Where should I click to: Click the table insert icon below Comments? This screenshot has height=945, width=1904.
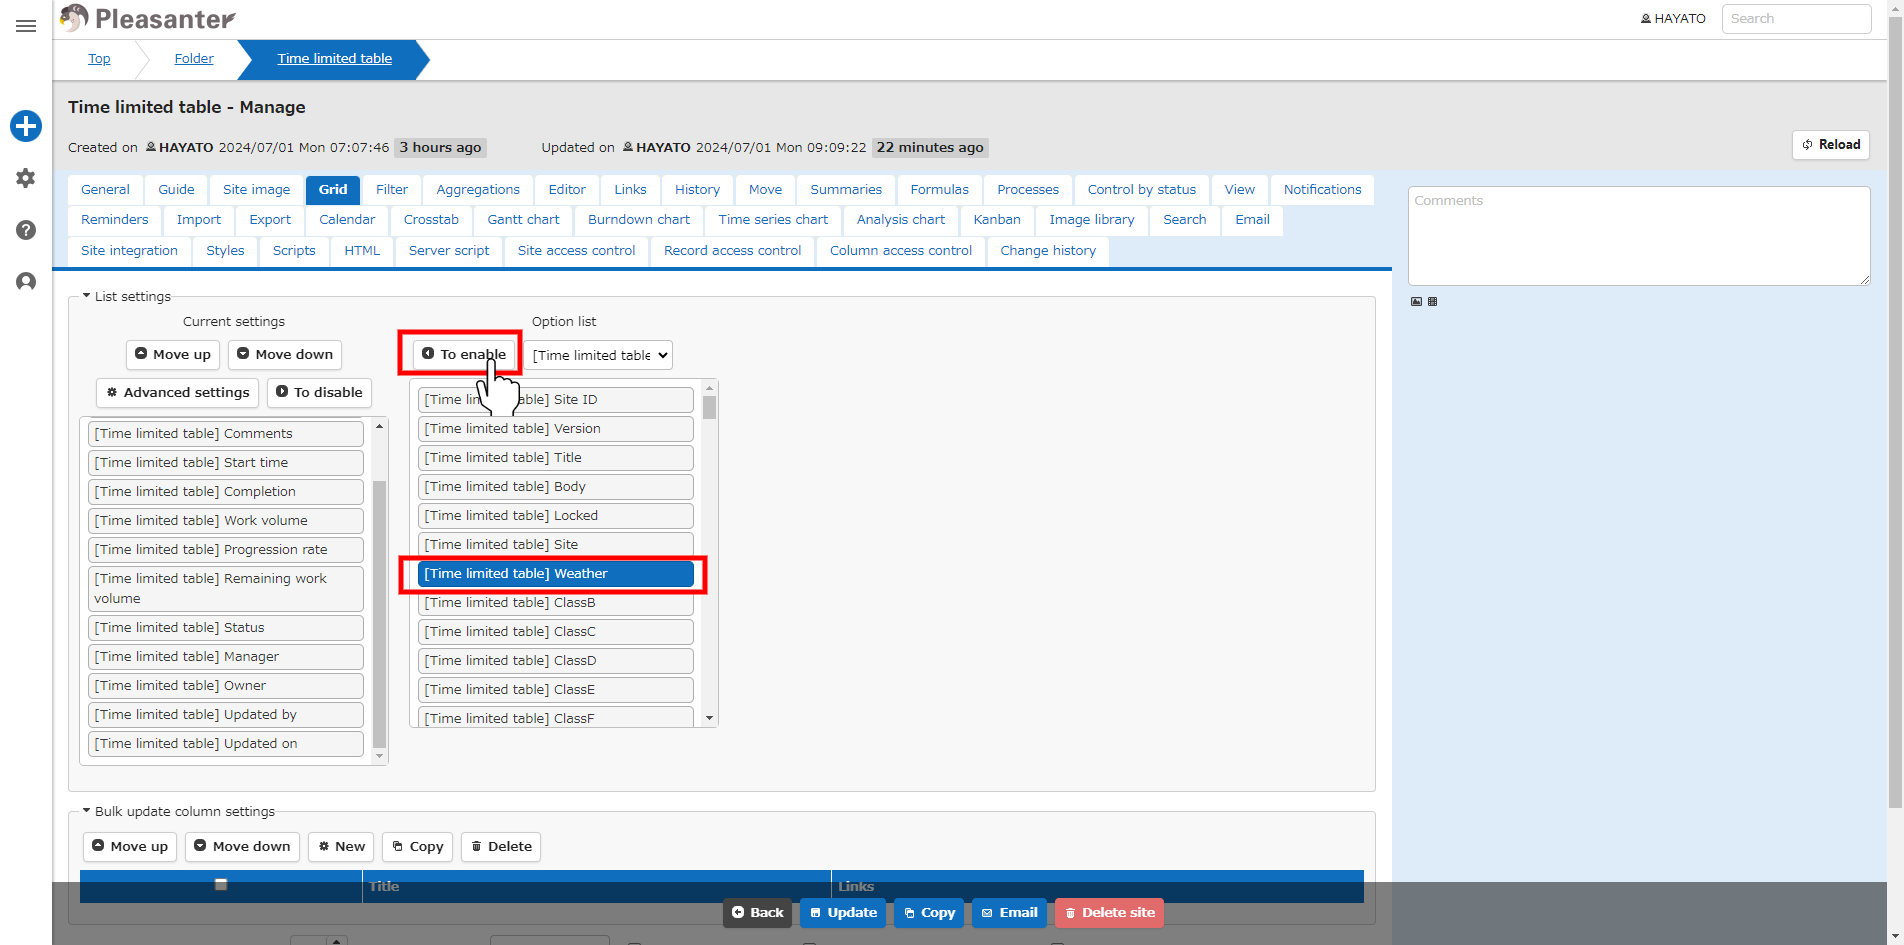click(x=1432, y=301)
